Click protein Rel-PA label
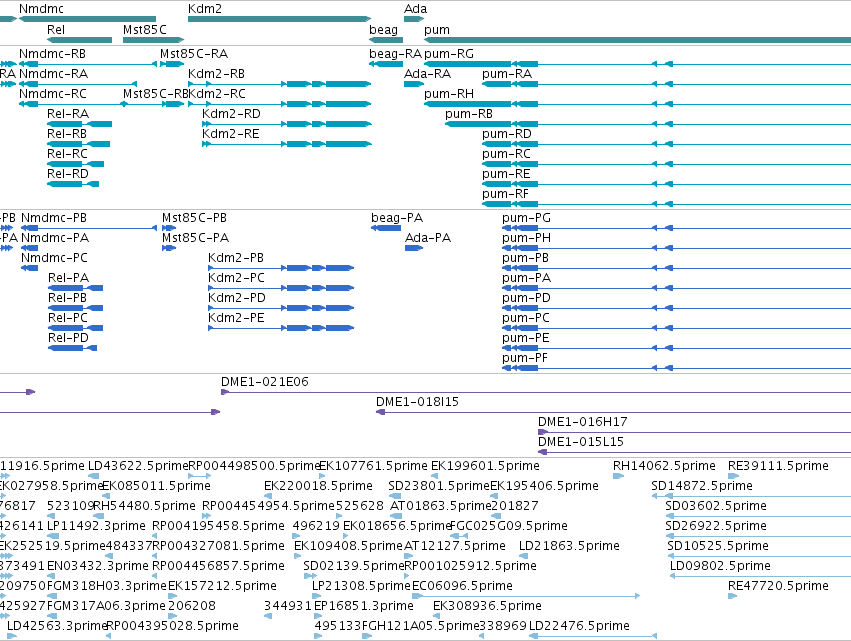Image resolution: width=851 pixels, height=641 pixels. click(x=68, y=277)
